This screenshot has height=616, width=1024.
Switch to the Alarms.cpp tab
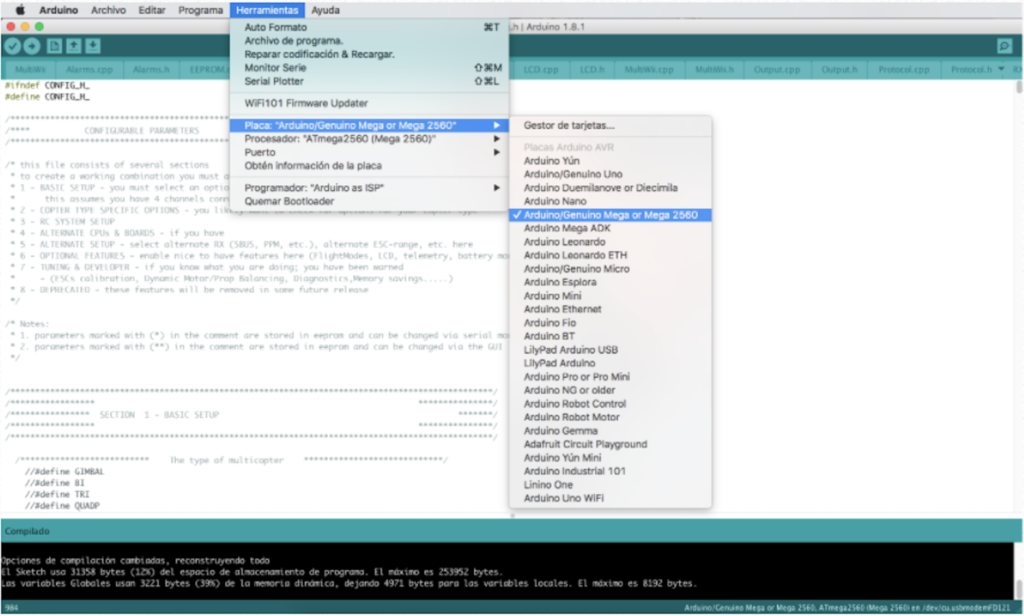[x=90, y=70]
